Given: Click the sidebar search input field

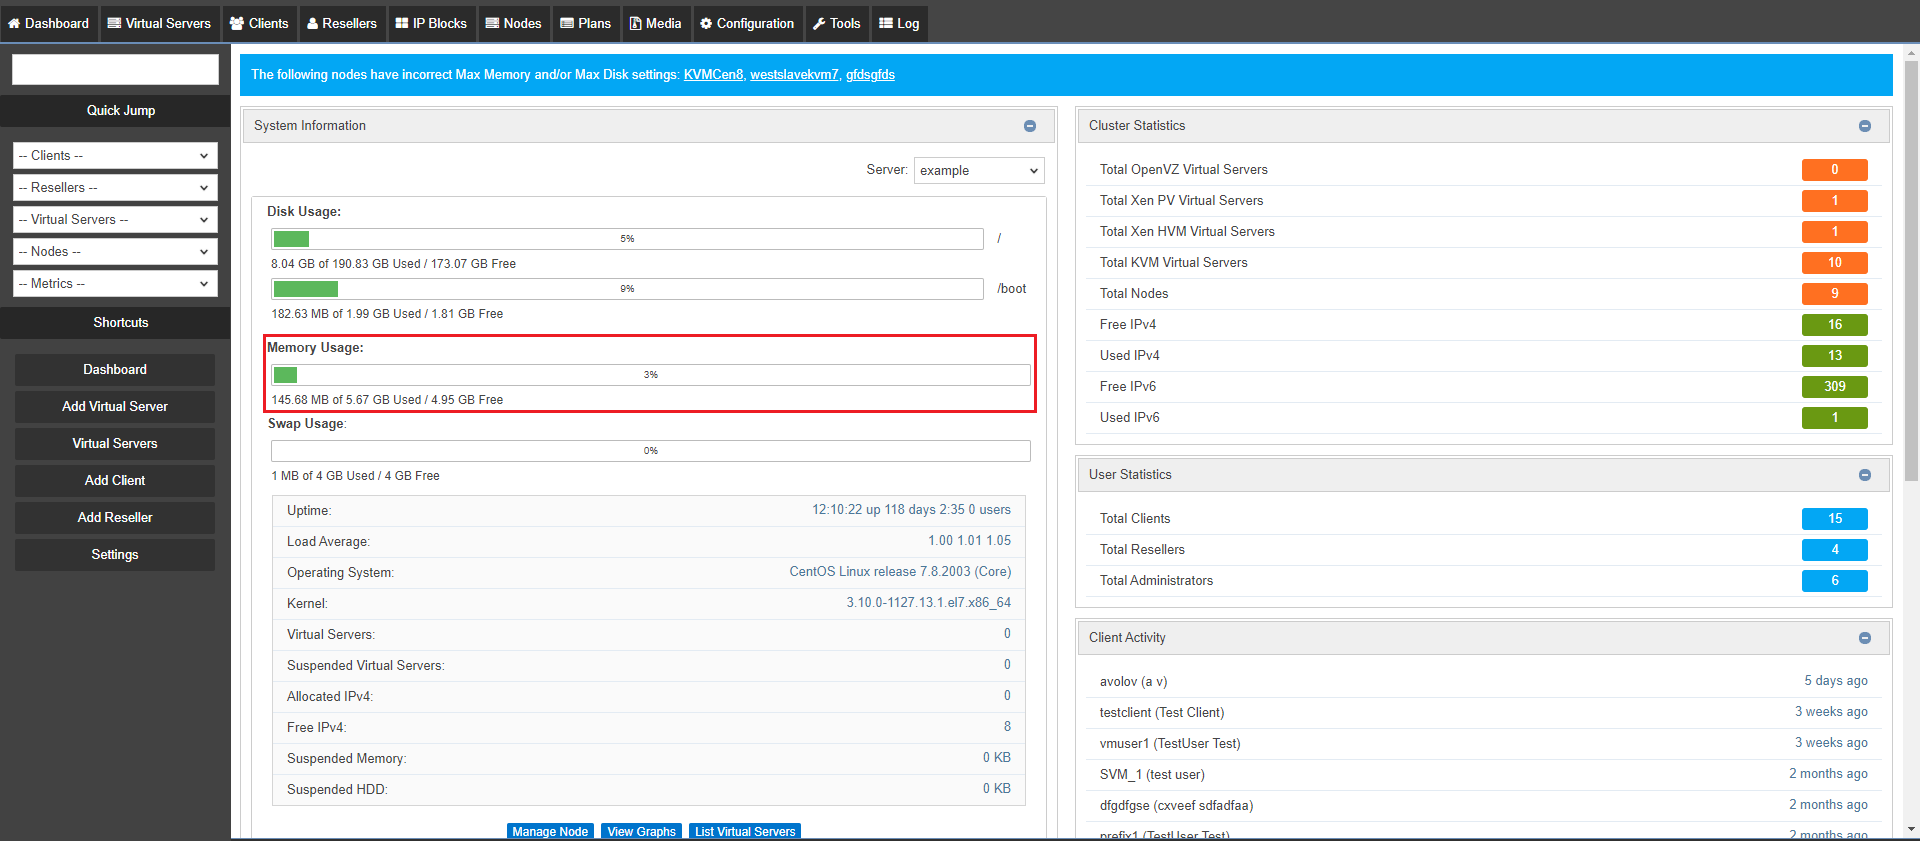Looking at the screenshot, I should [x=115, y=70].
